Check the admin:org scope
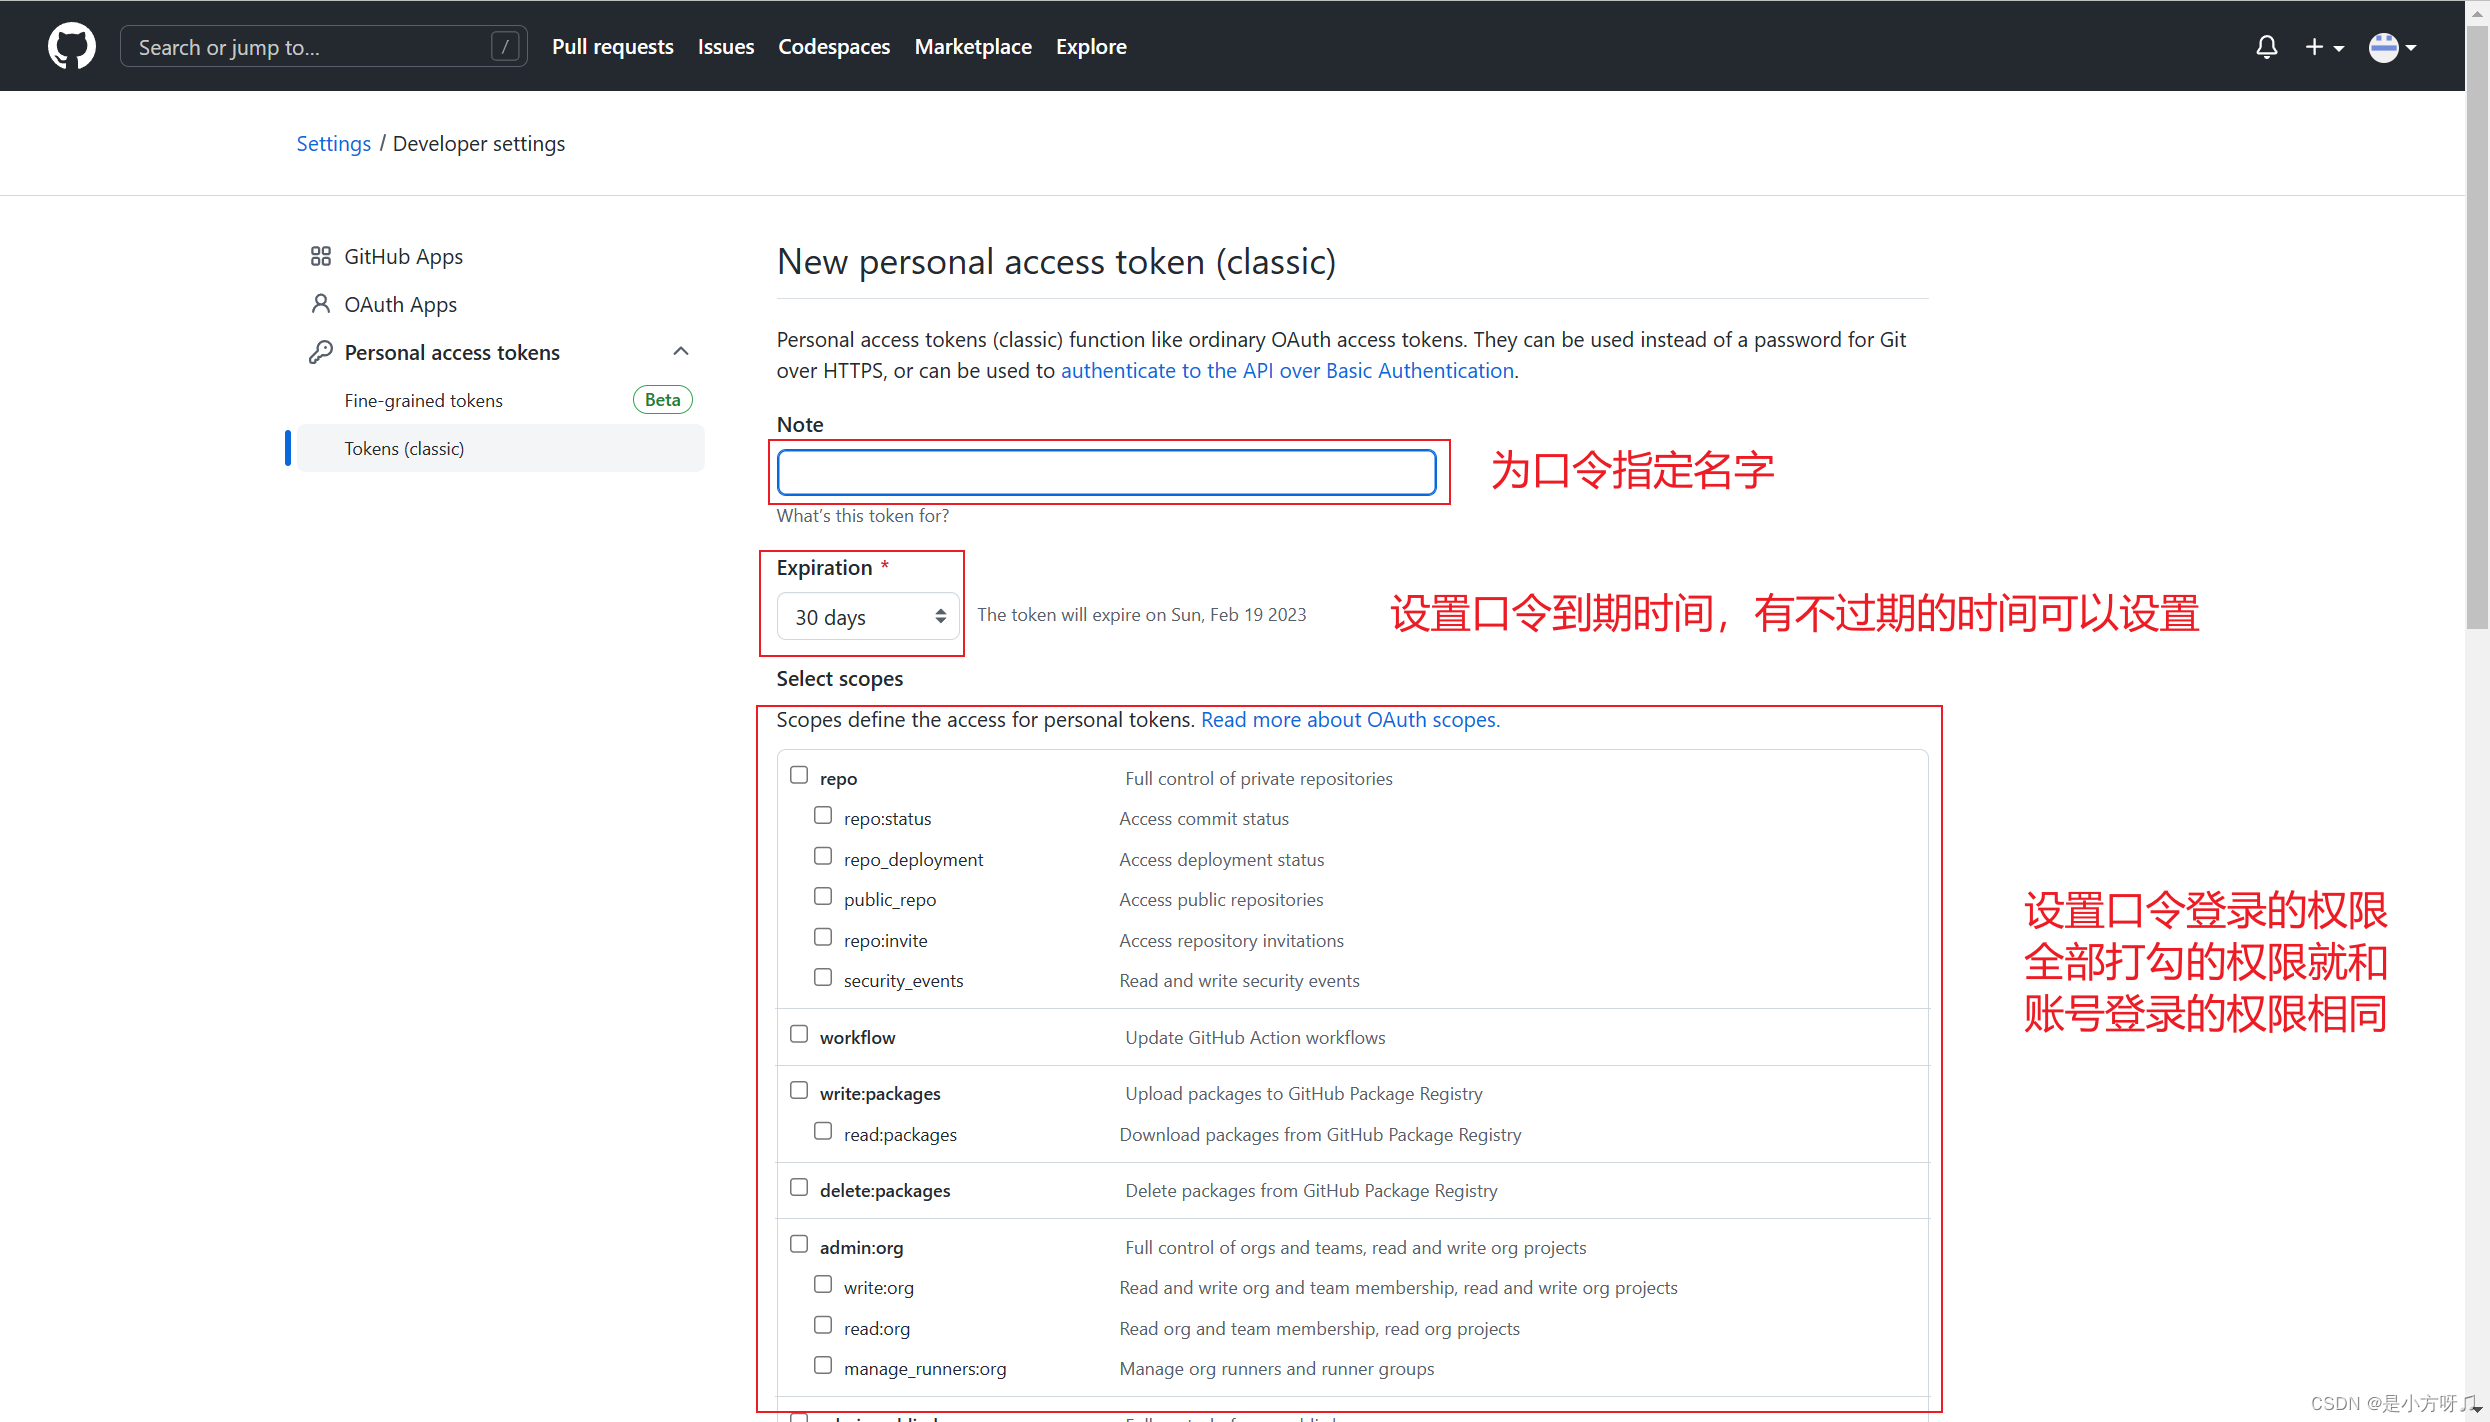The height and width of the screenshot is (1422, 2490). pos(799,1244)
